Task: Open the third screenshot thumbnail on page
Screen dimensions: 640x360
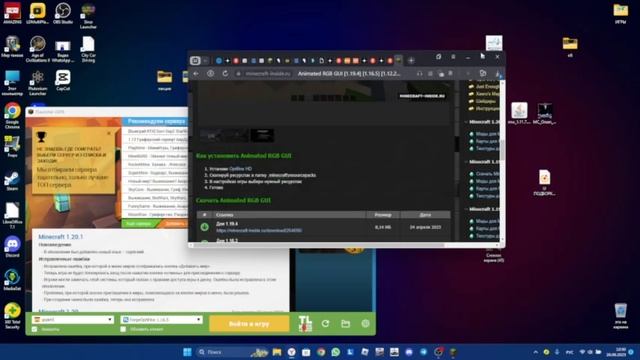Action: click(x=262, y=136)
